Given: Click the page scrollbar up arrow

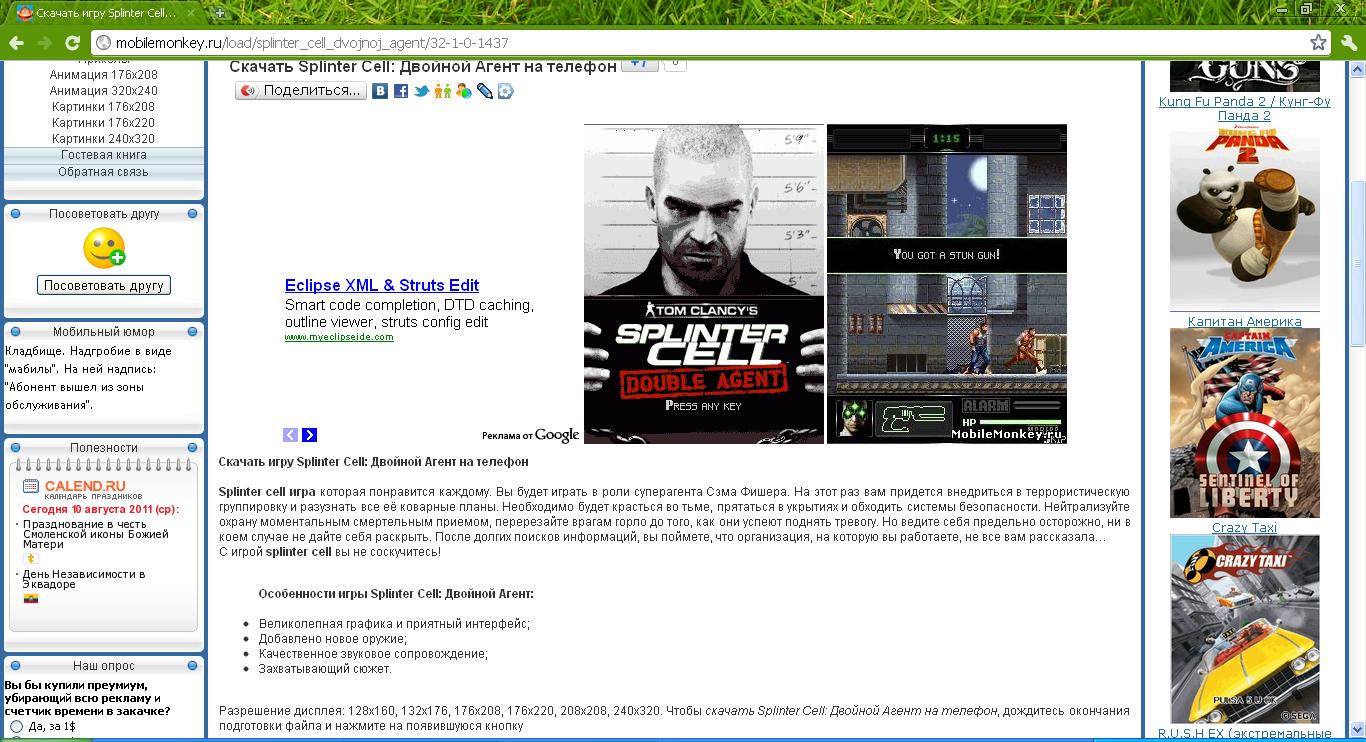Looking at the screenshot, I should [1357, 68].
